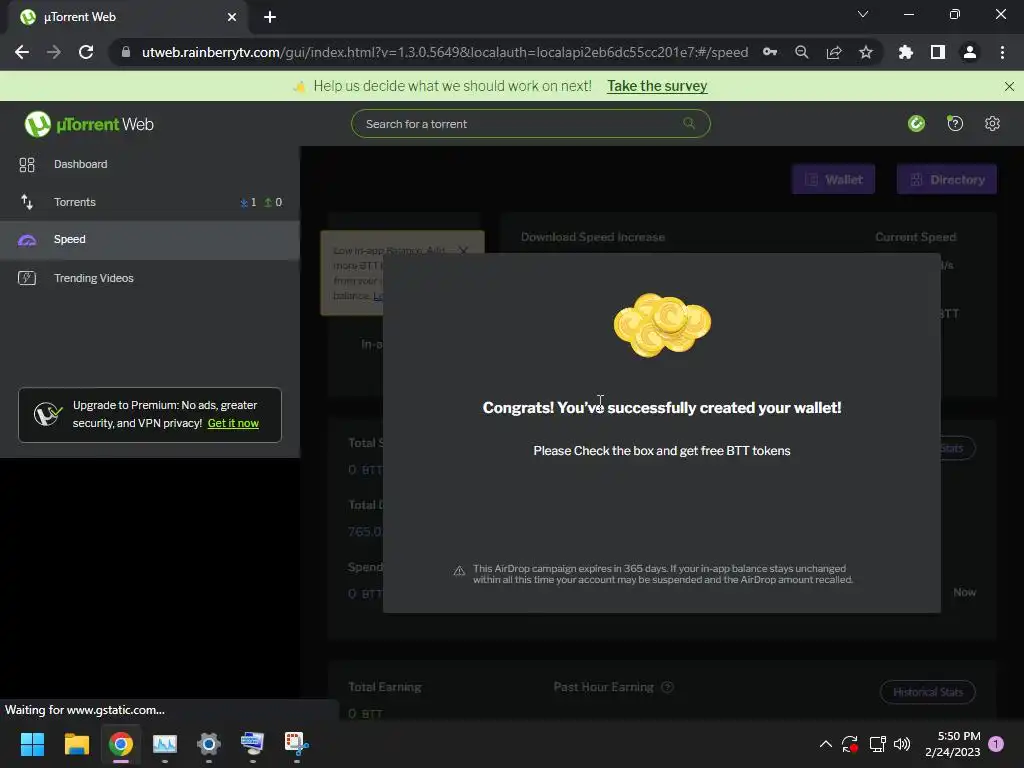Click the Speed gauge icon
The width and height of the screenshot is (1024, 768).
(x=27, y=240)
